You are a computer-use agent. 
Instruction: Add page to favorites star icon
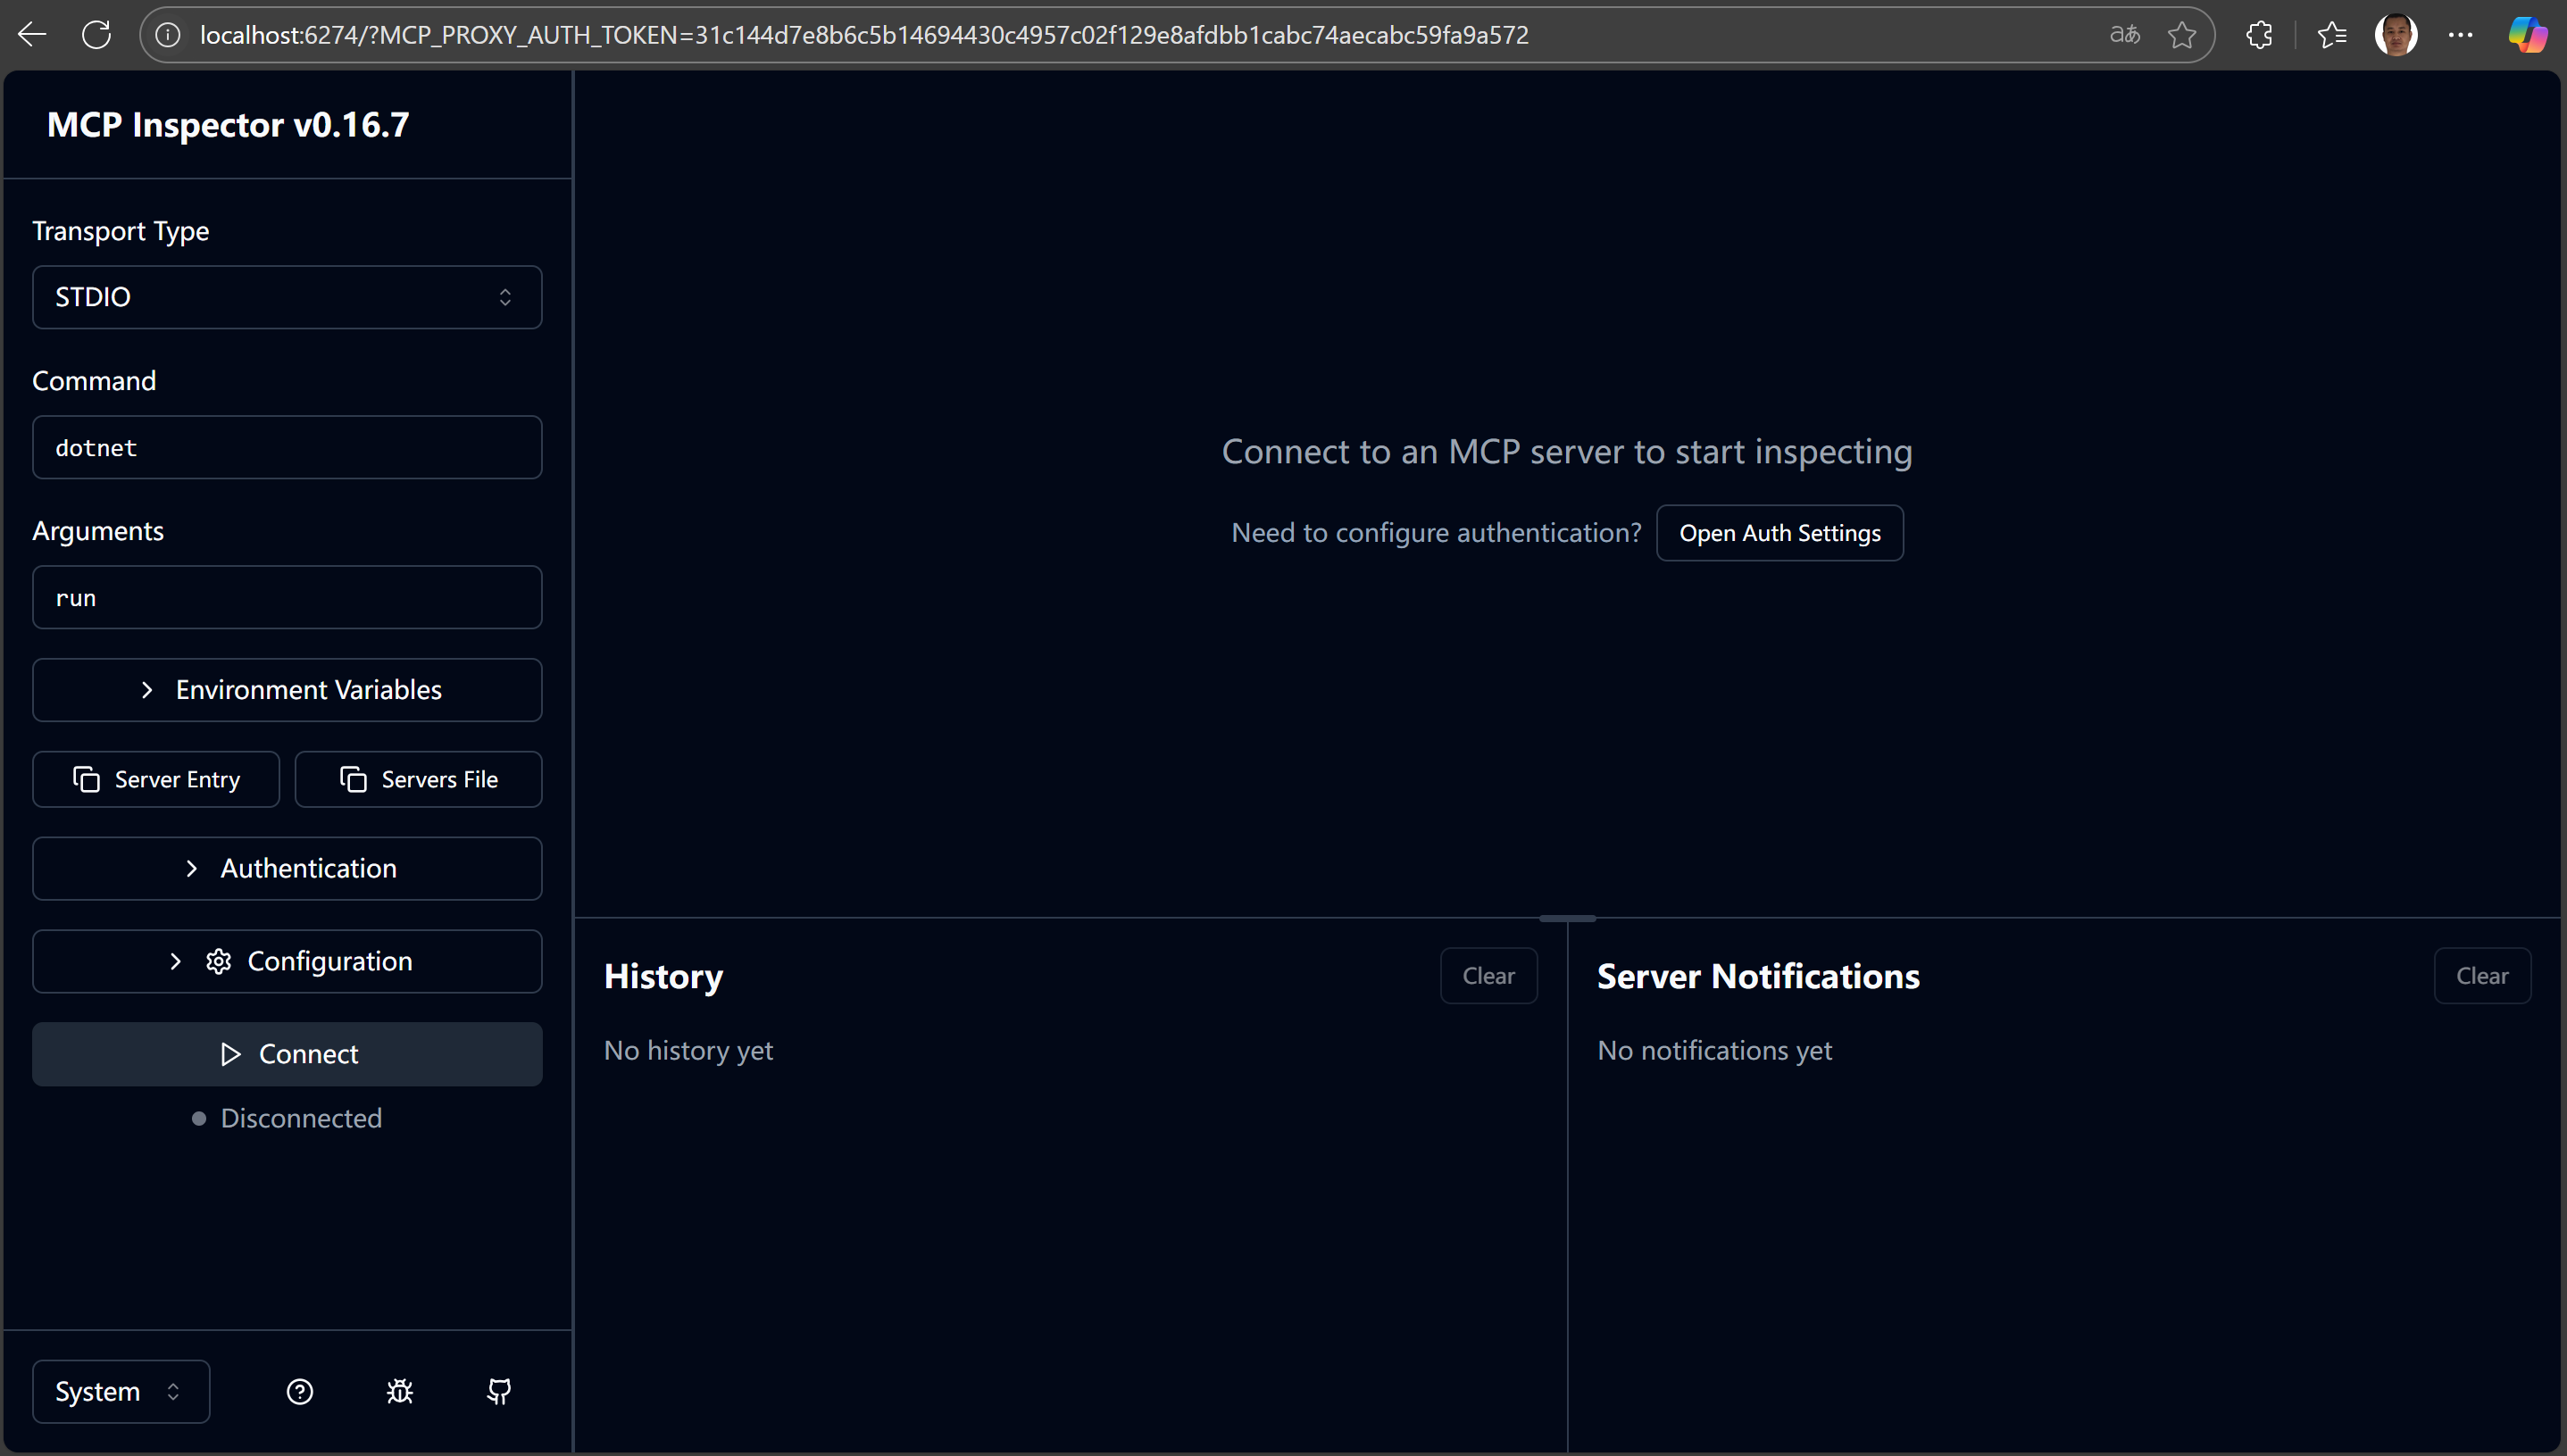[x=2181, y=35]
